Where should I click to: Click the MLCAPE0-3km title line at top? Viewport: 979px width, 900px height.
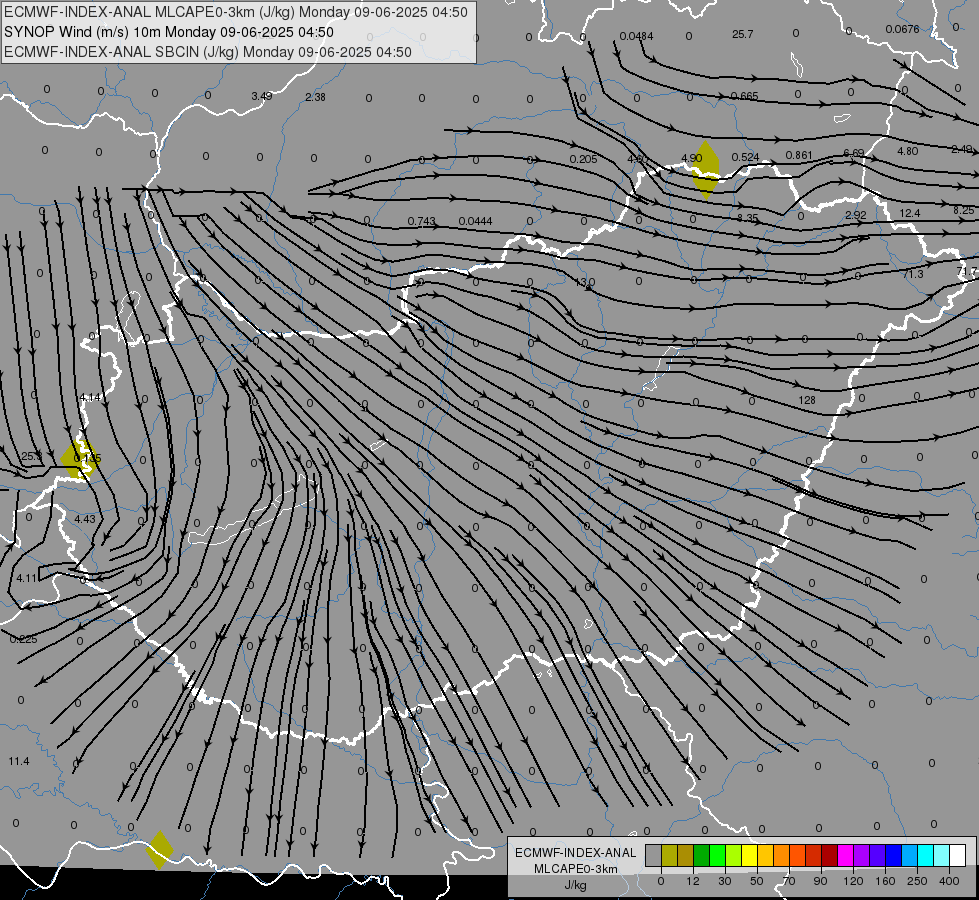[x=236, y=12]
